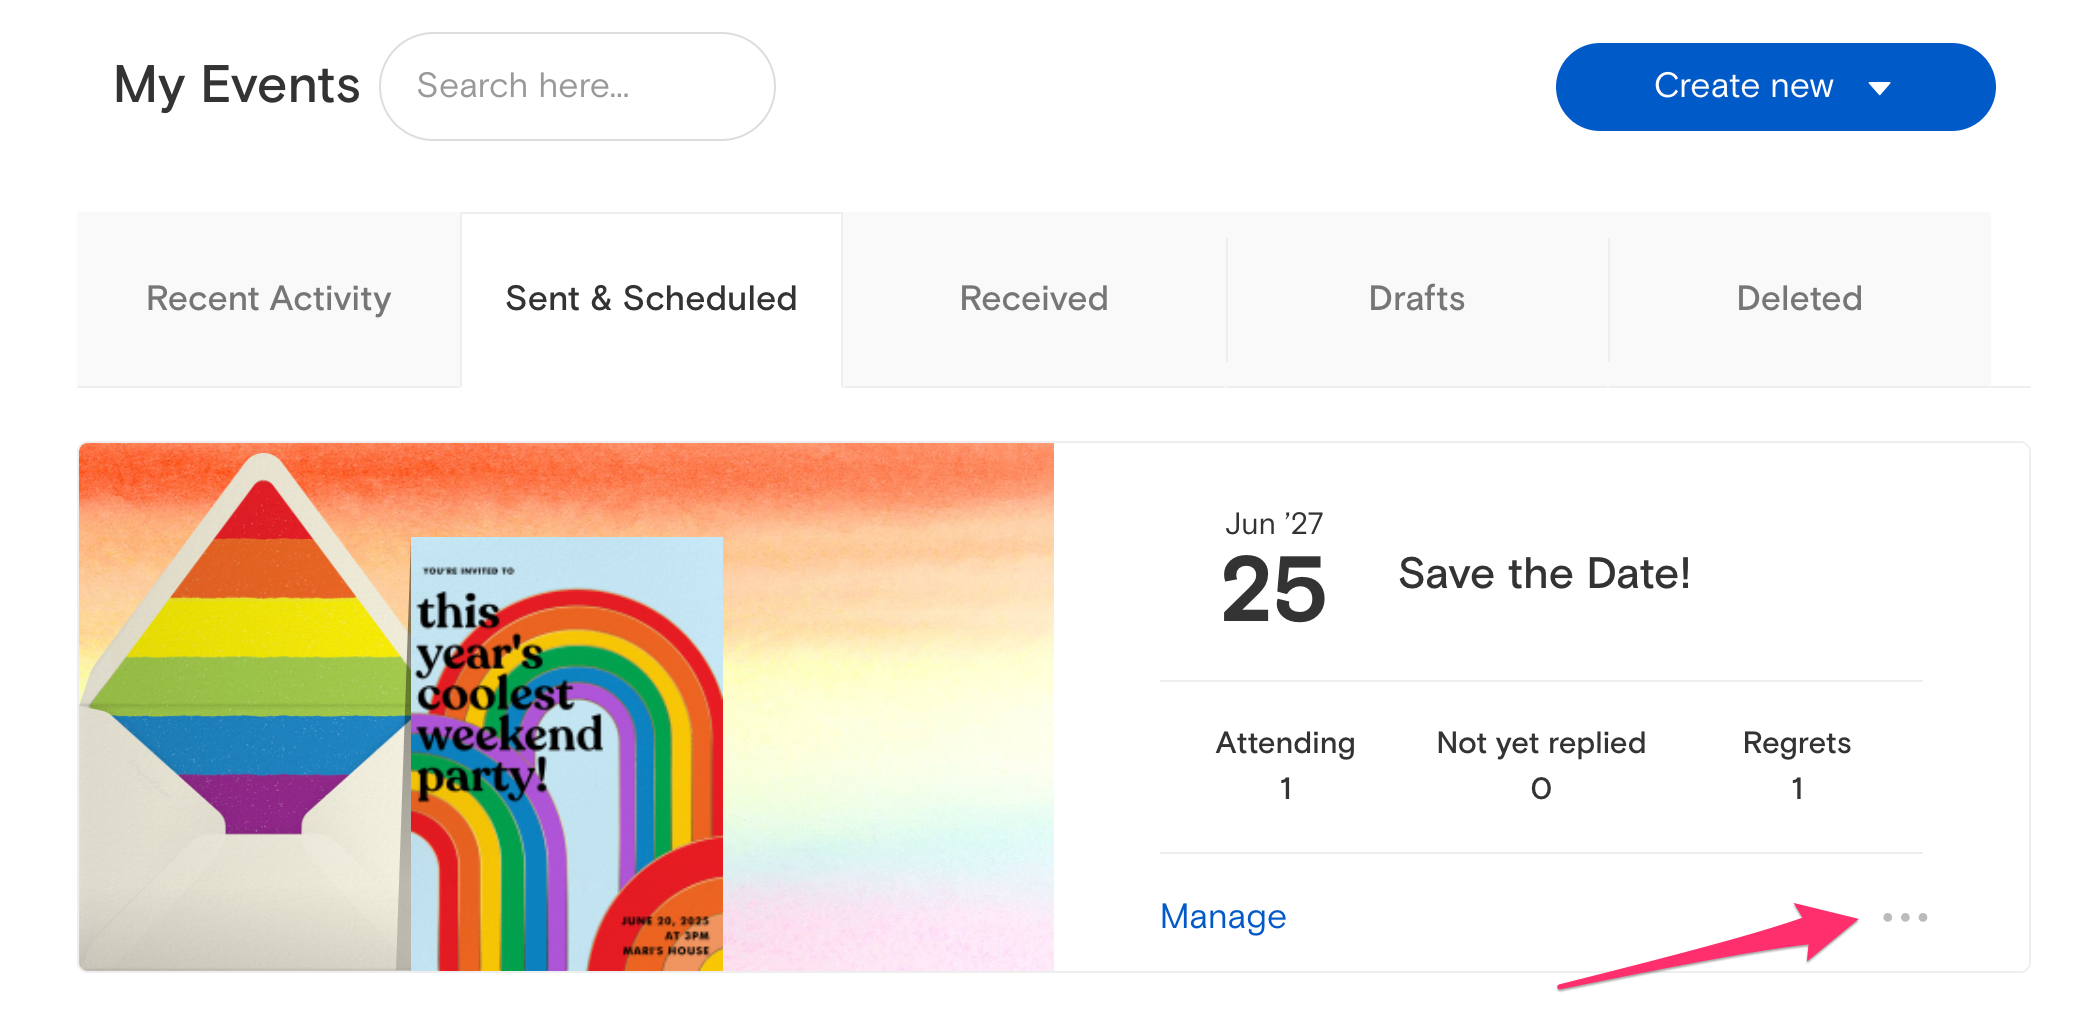Click the gradient banner beside the invitation
Screen dimensions: 2078x1024
888,706
